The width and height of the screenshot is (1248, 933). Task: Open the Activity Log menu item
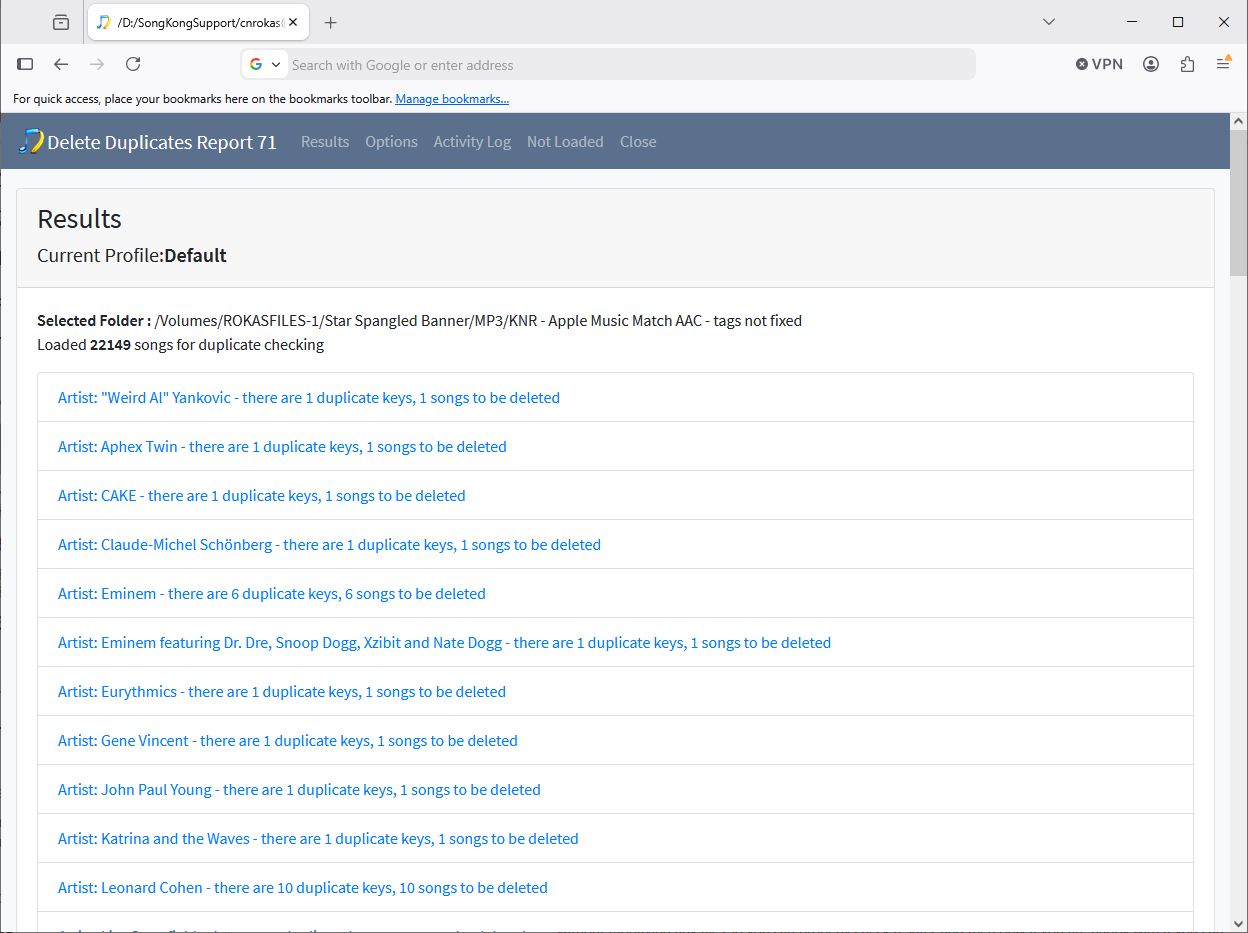point(472,142)
